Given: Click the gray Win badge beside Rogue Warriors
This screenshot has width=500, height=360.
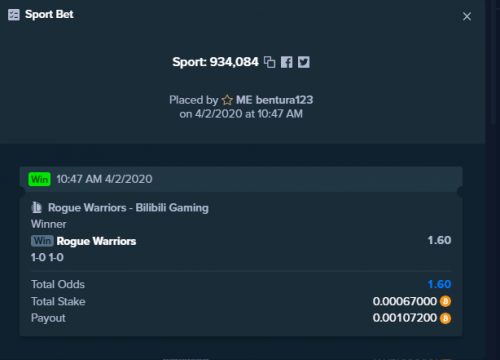Looking at the screenshot, I should pos(42,241).
